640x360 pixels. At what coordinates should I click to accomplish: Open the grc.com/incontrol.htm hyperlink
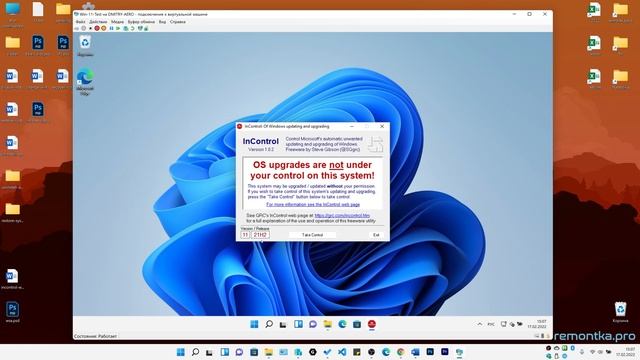tap(342, 215)
